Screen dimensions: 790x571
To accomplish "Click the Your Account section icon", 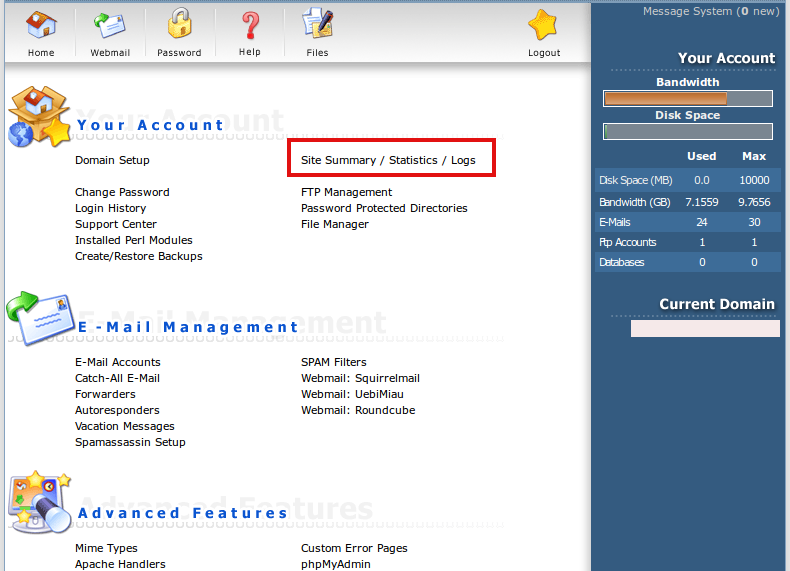I will pyautogui.click(x=38, y=117).
